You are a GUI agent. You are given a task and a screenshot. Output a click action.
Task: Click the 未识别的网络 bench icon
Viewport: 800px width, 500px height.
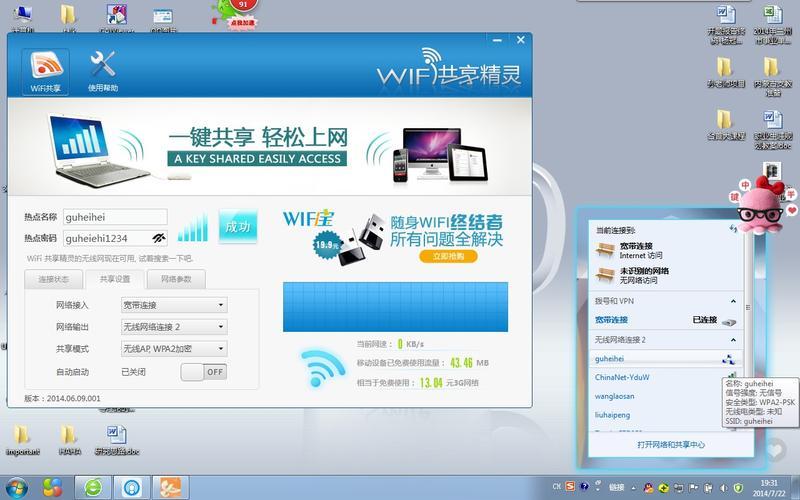(x=606, y=275)
